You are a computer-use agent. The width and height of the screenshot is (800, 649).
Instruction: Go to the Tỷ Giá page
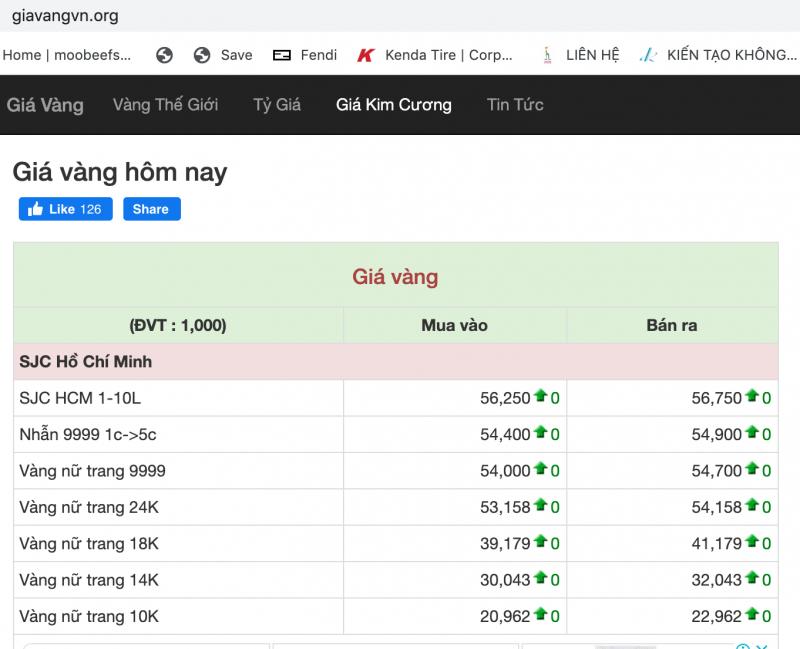tap(277, 105)
